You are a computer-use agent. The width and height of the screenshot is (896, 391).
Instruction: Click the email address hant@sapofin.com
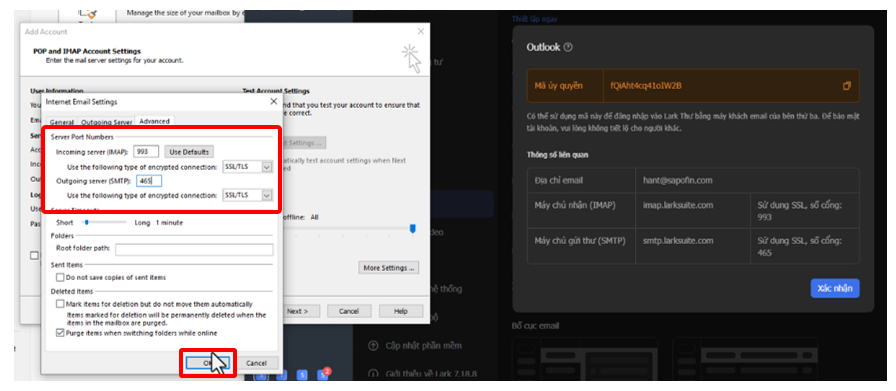pyautogui.click(x=677, y=180)
